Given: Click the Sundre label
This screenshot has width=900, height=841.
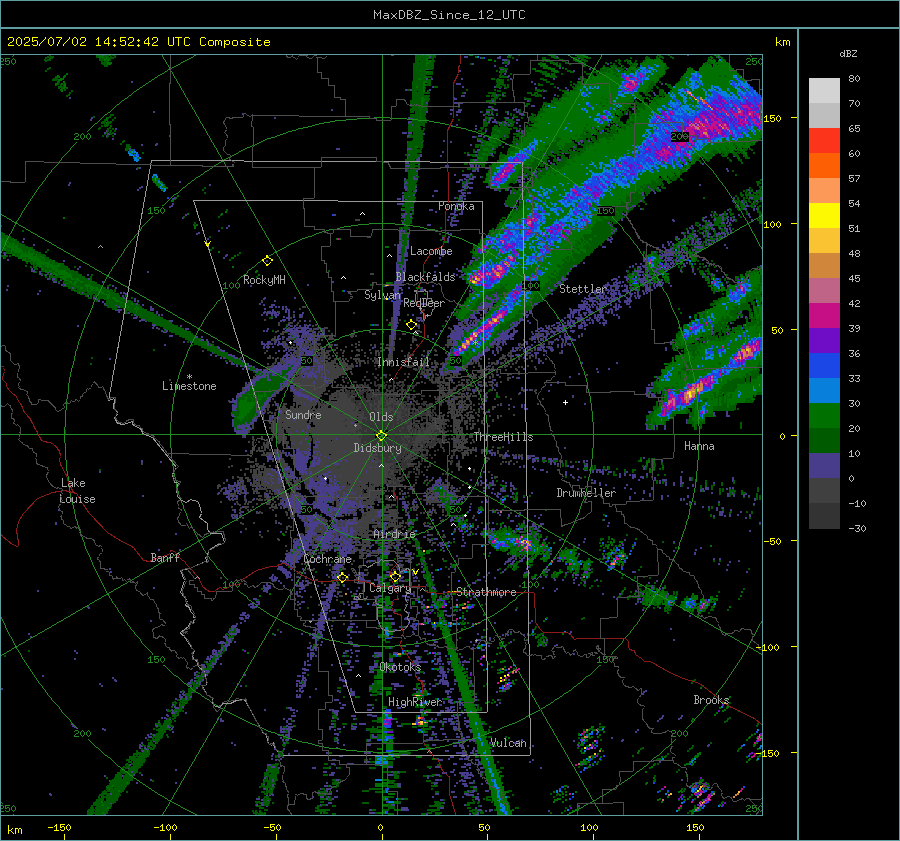Looking at the screenshot, I should [x=303, y=414].
